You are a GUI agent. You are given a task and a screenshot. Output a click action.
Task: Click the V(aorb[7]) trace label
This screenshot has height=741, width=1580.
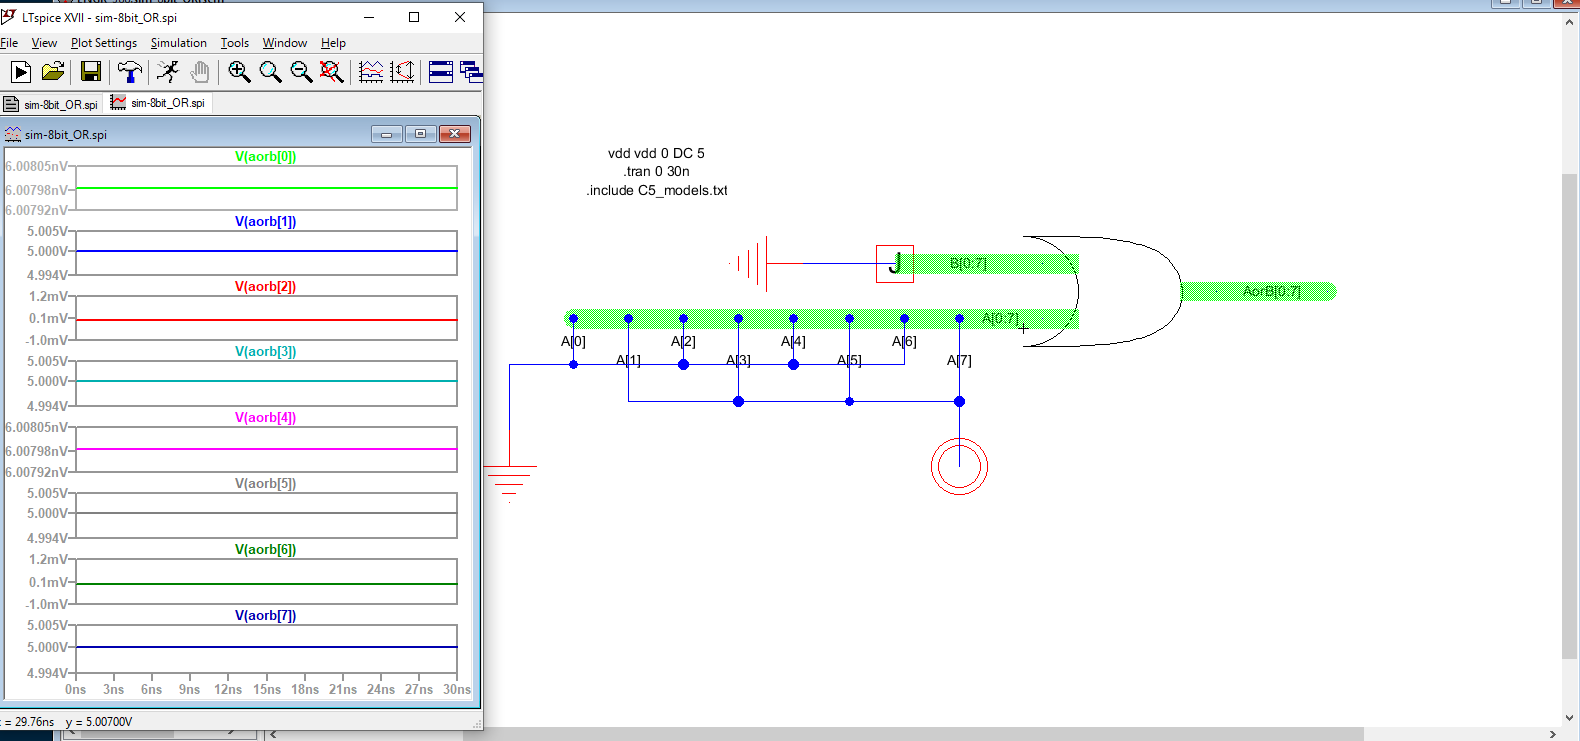click(x=266, y=615)
